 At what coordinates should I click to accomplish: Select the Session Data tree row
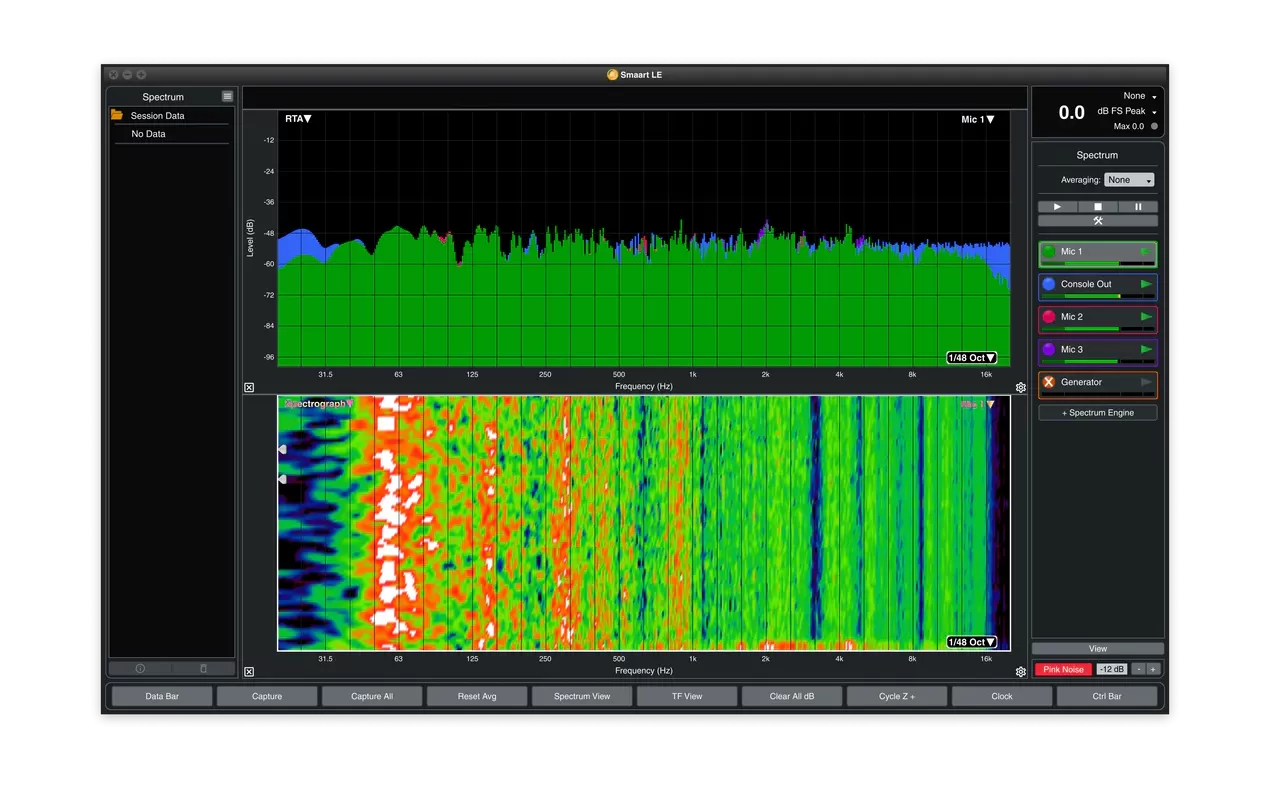[171, 116]
